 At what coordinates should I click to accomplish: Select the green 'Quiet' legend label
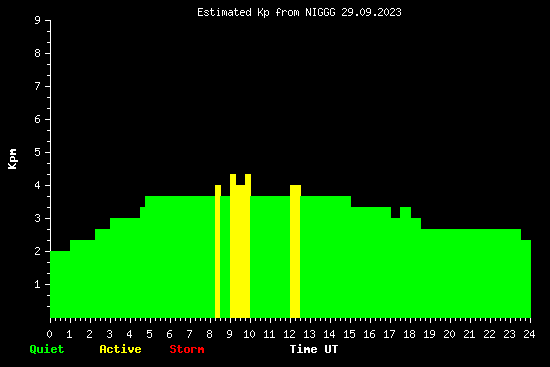[47, 349]
